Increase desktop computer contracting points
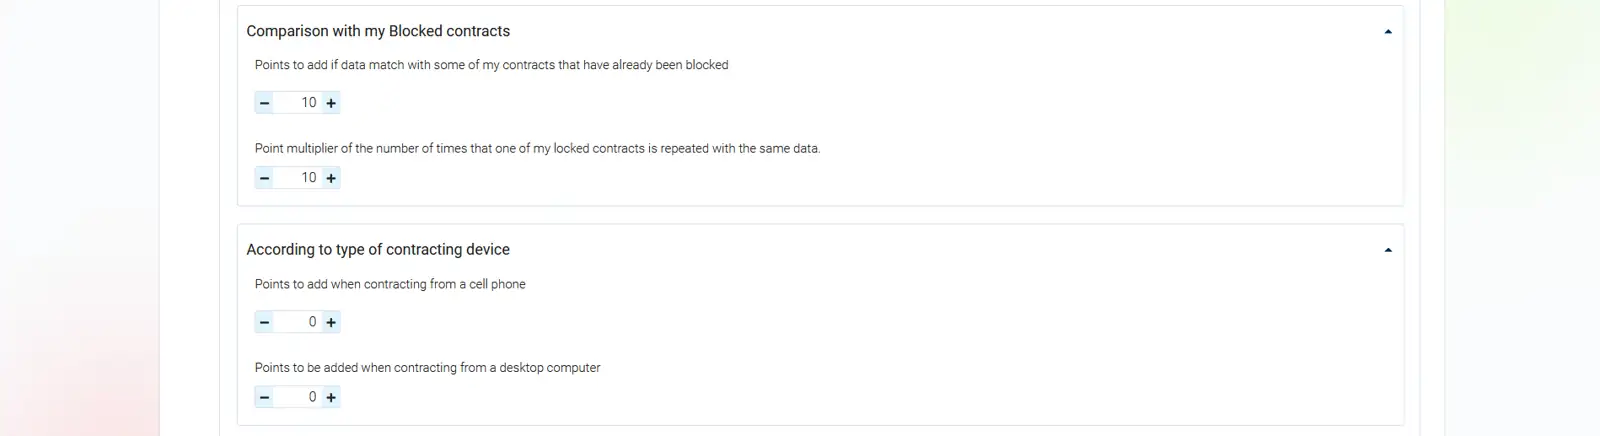Image resolution: width=1600 pixels, height=436 pixels. pyautogui.click(x=331, y=397)
